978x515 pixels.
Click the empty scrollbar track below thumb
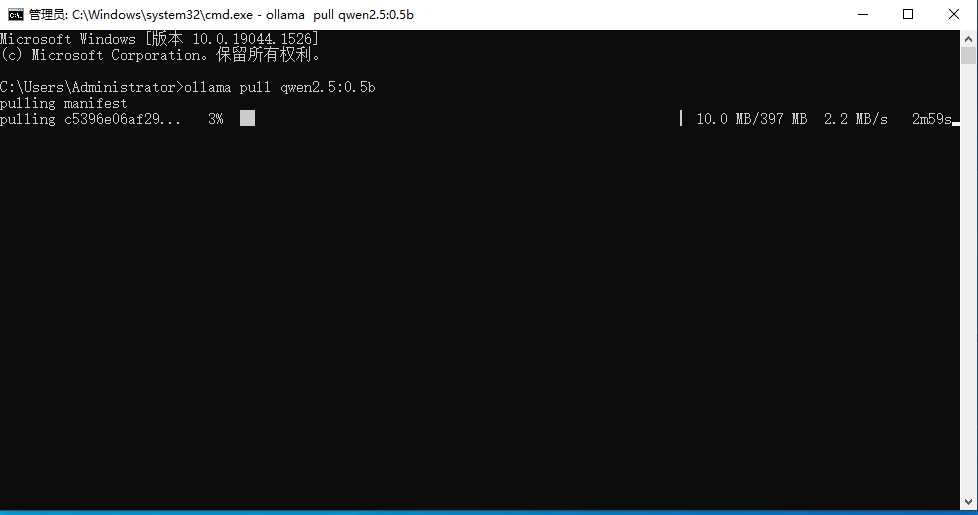pos(968,279)
